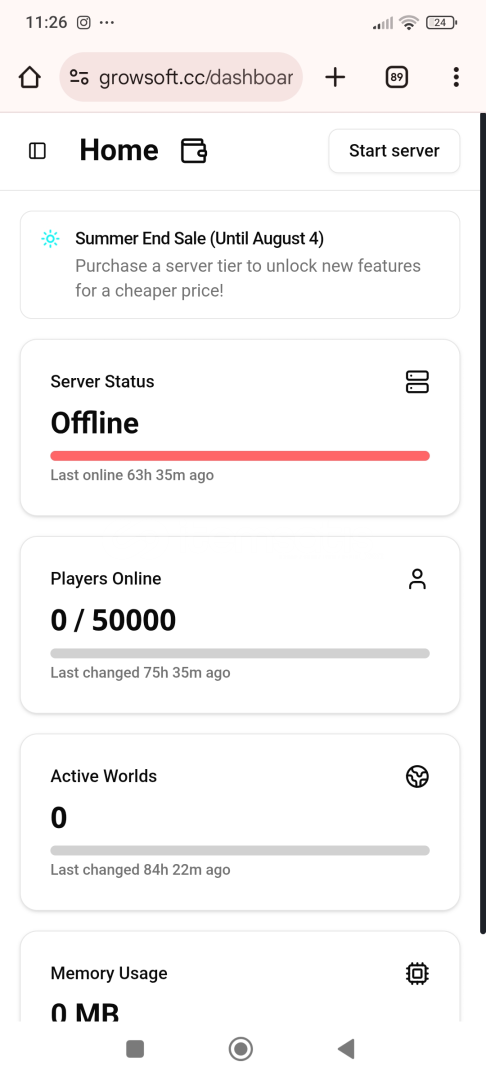
Task: Click the sun icon in sale banner
Action: (x=50, y=239)
